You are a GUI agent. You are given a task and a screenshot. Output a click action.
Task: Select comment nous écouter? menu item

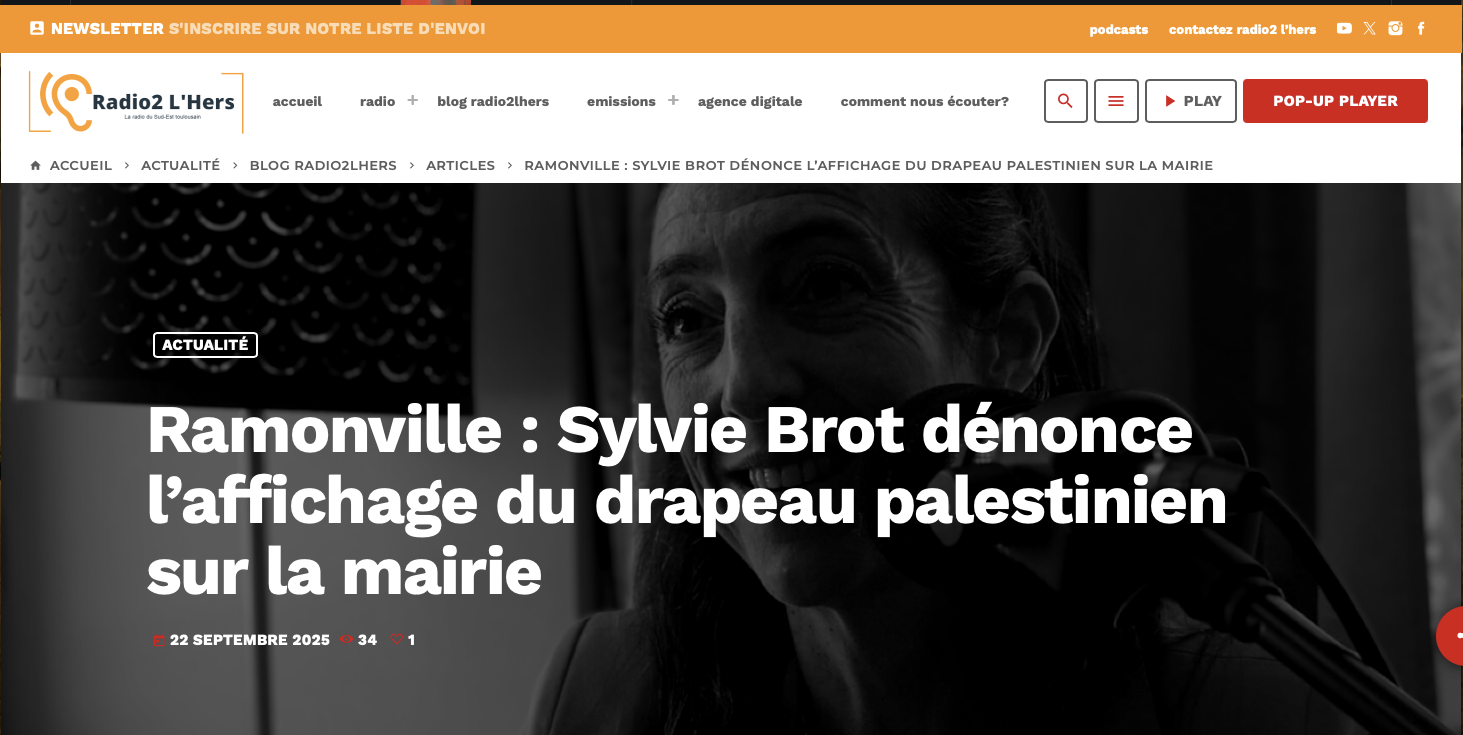point(925,101)
